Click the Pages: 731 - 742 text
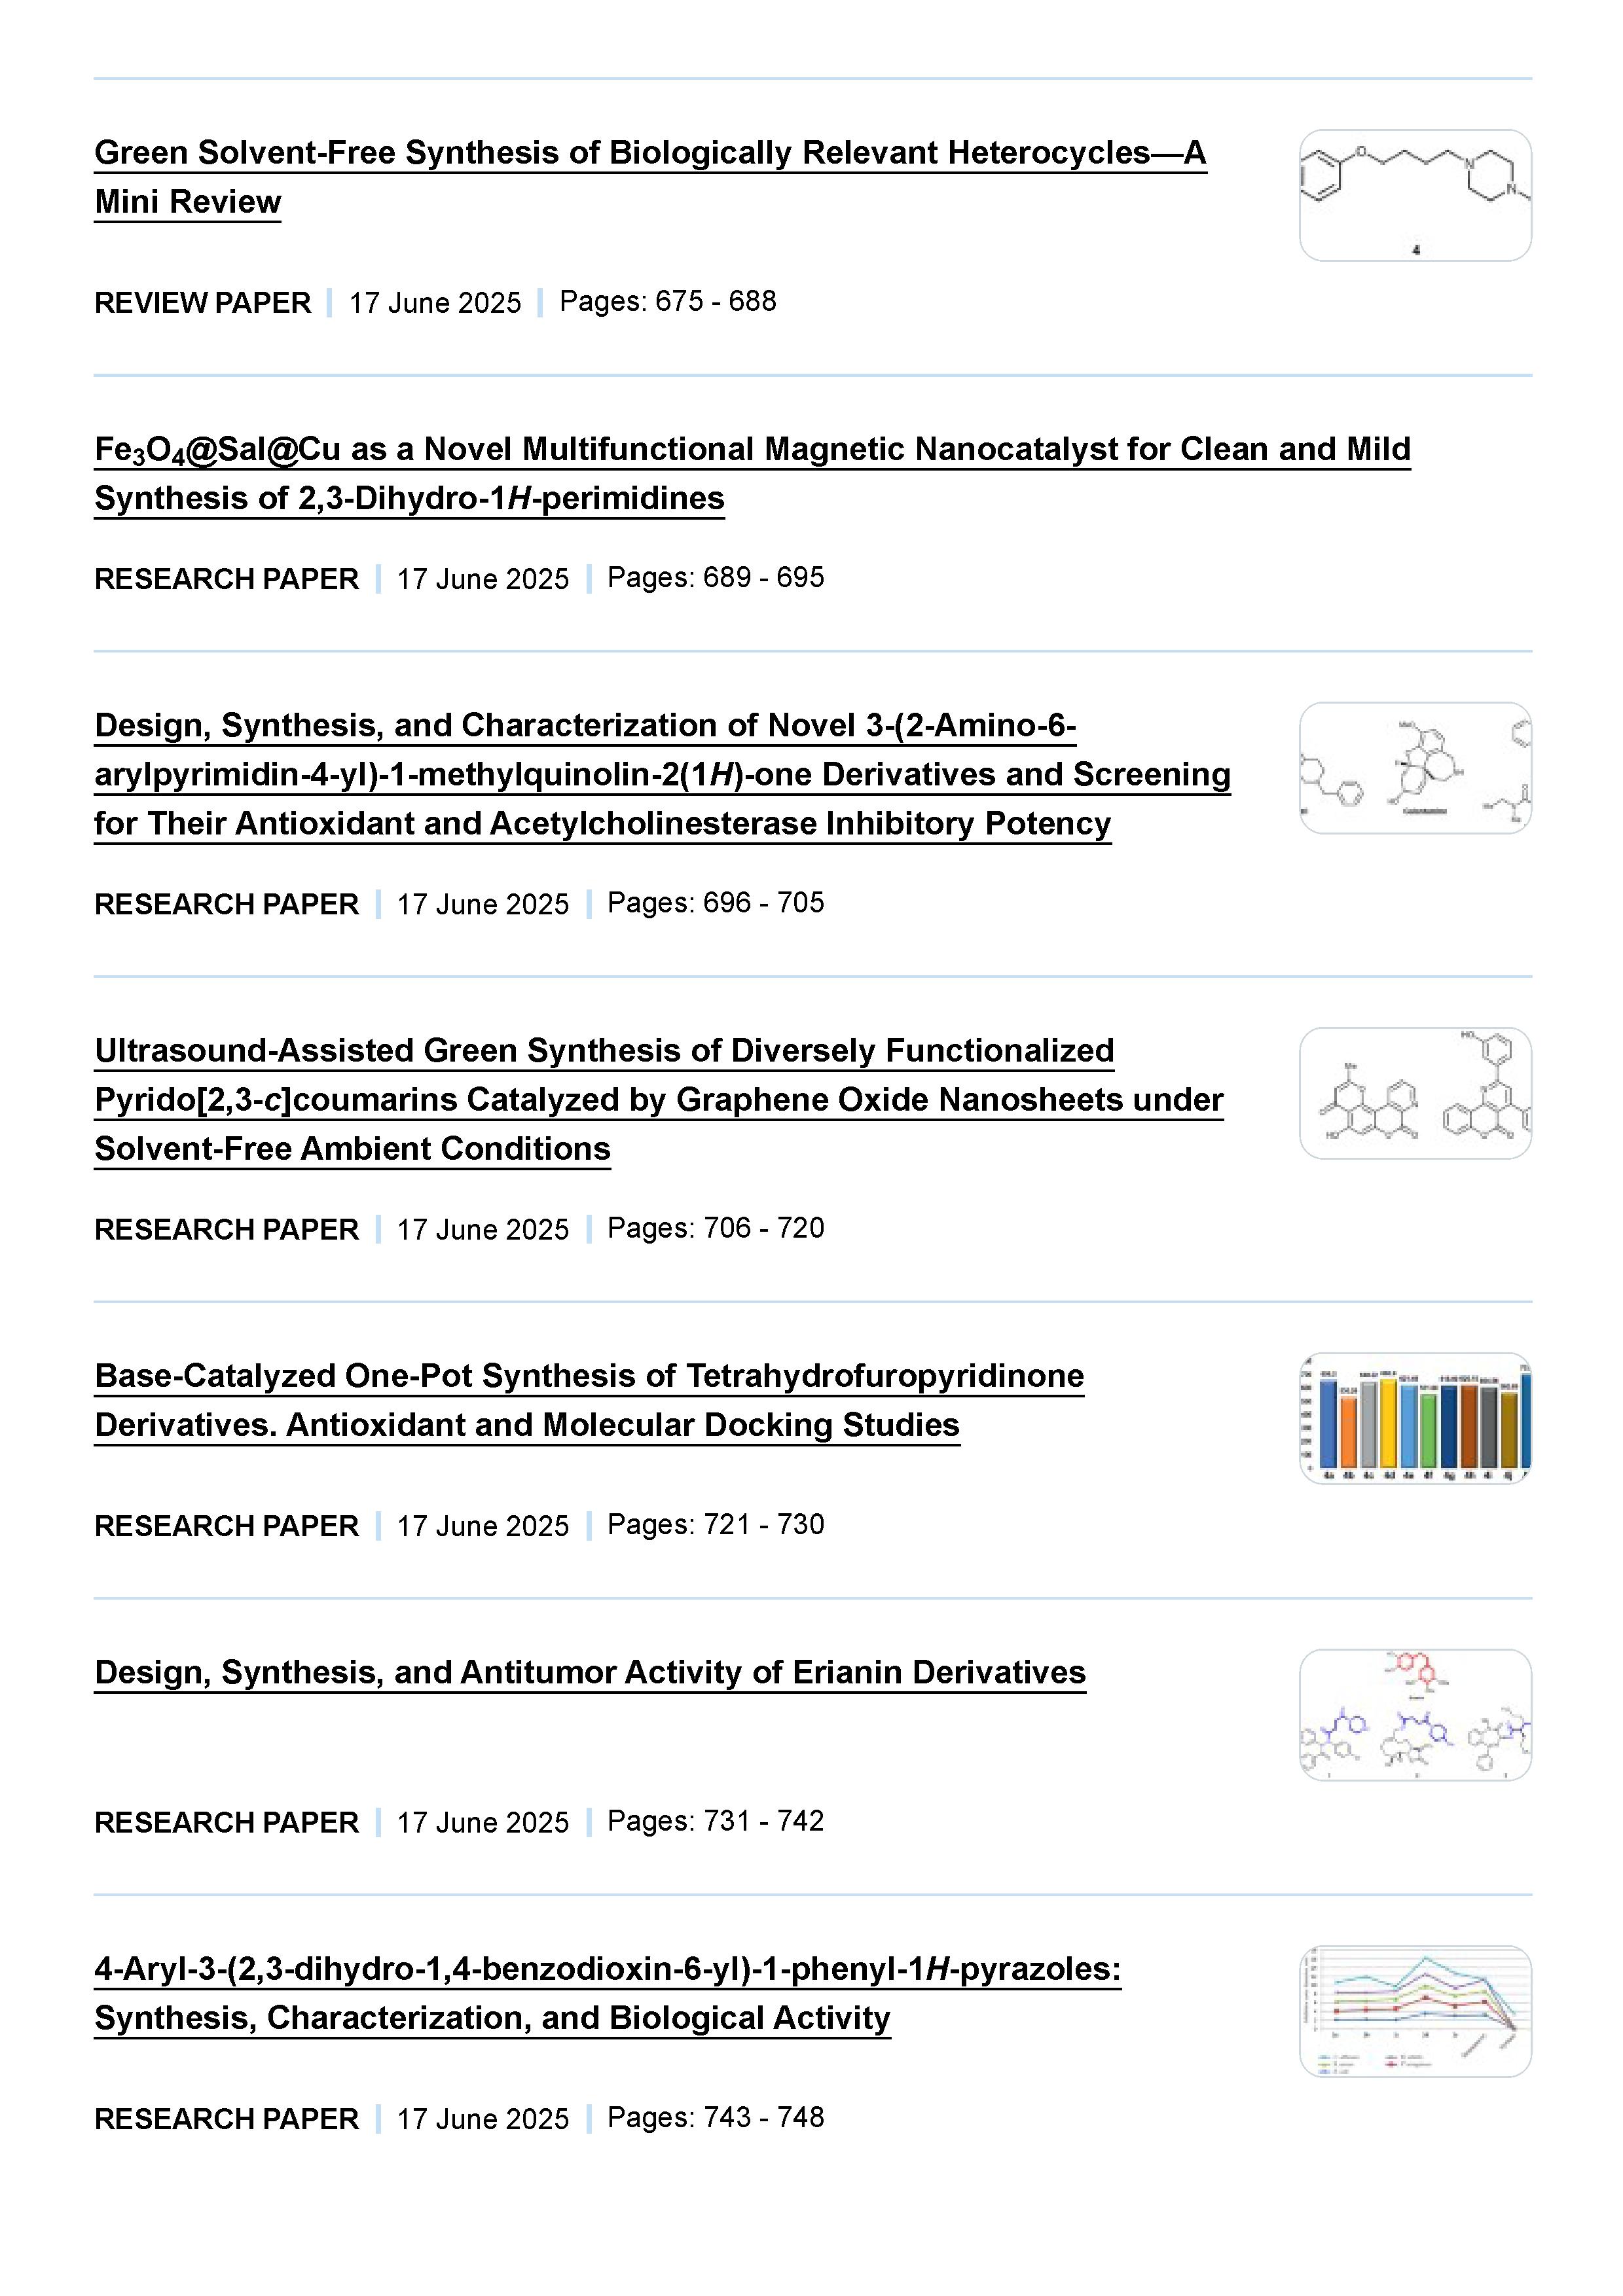 tap(715, 1821)
